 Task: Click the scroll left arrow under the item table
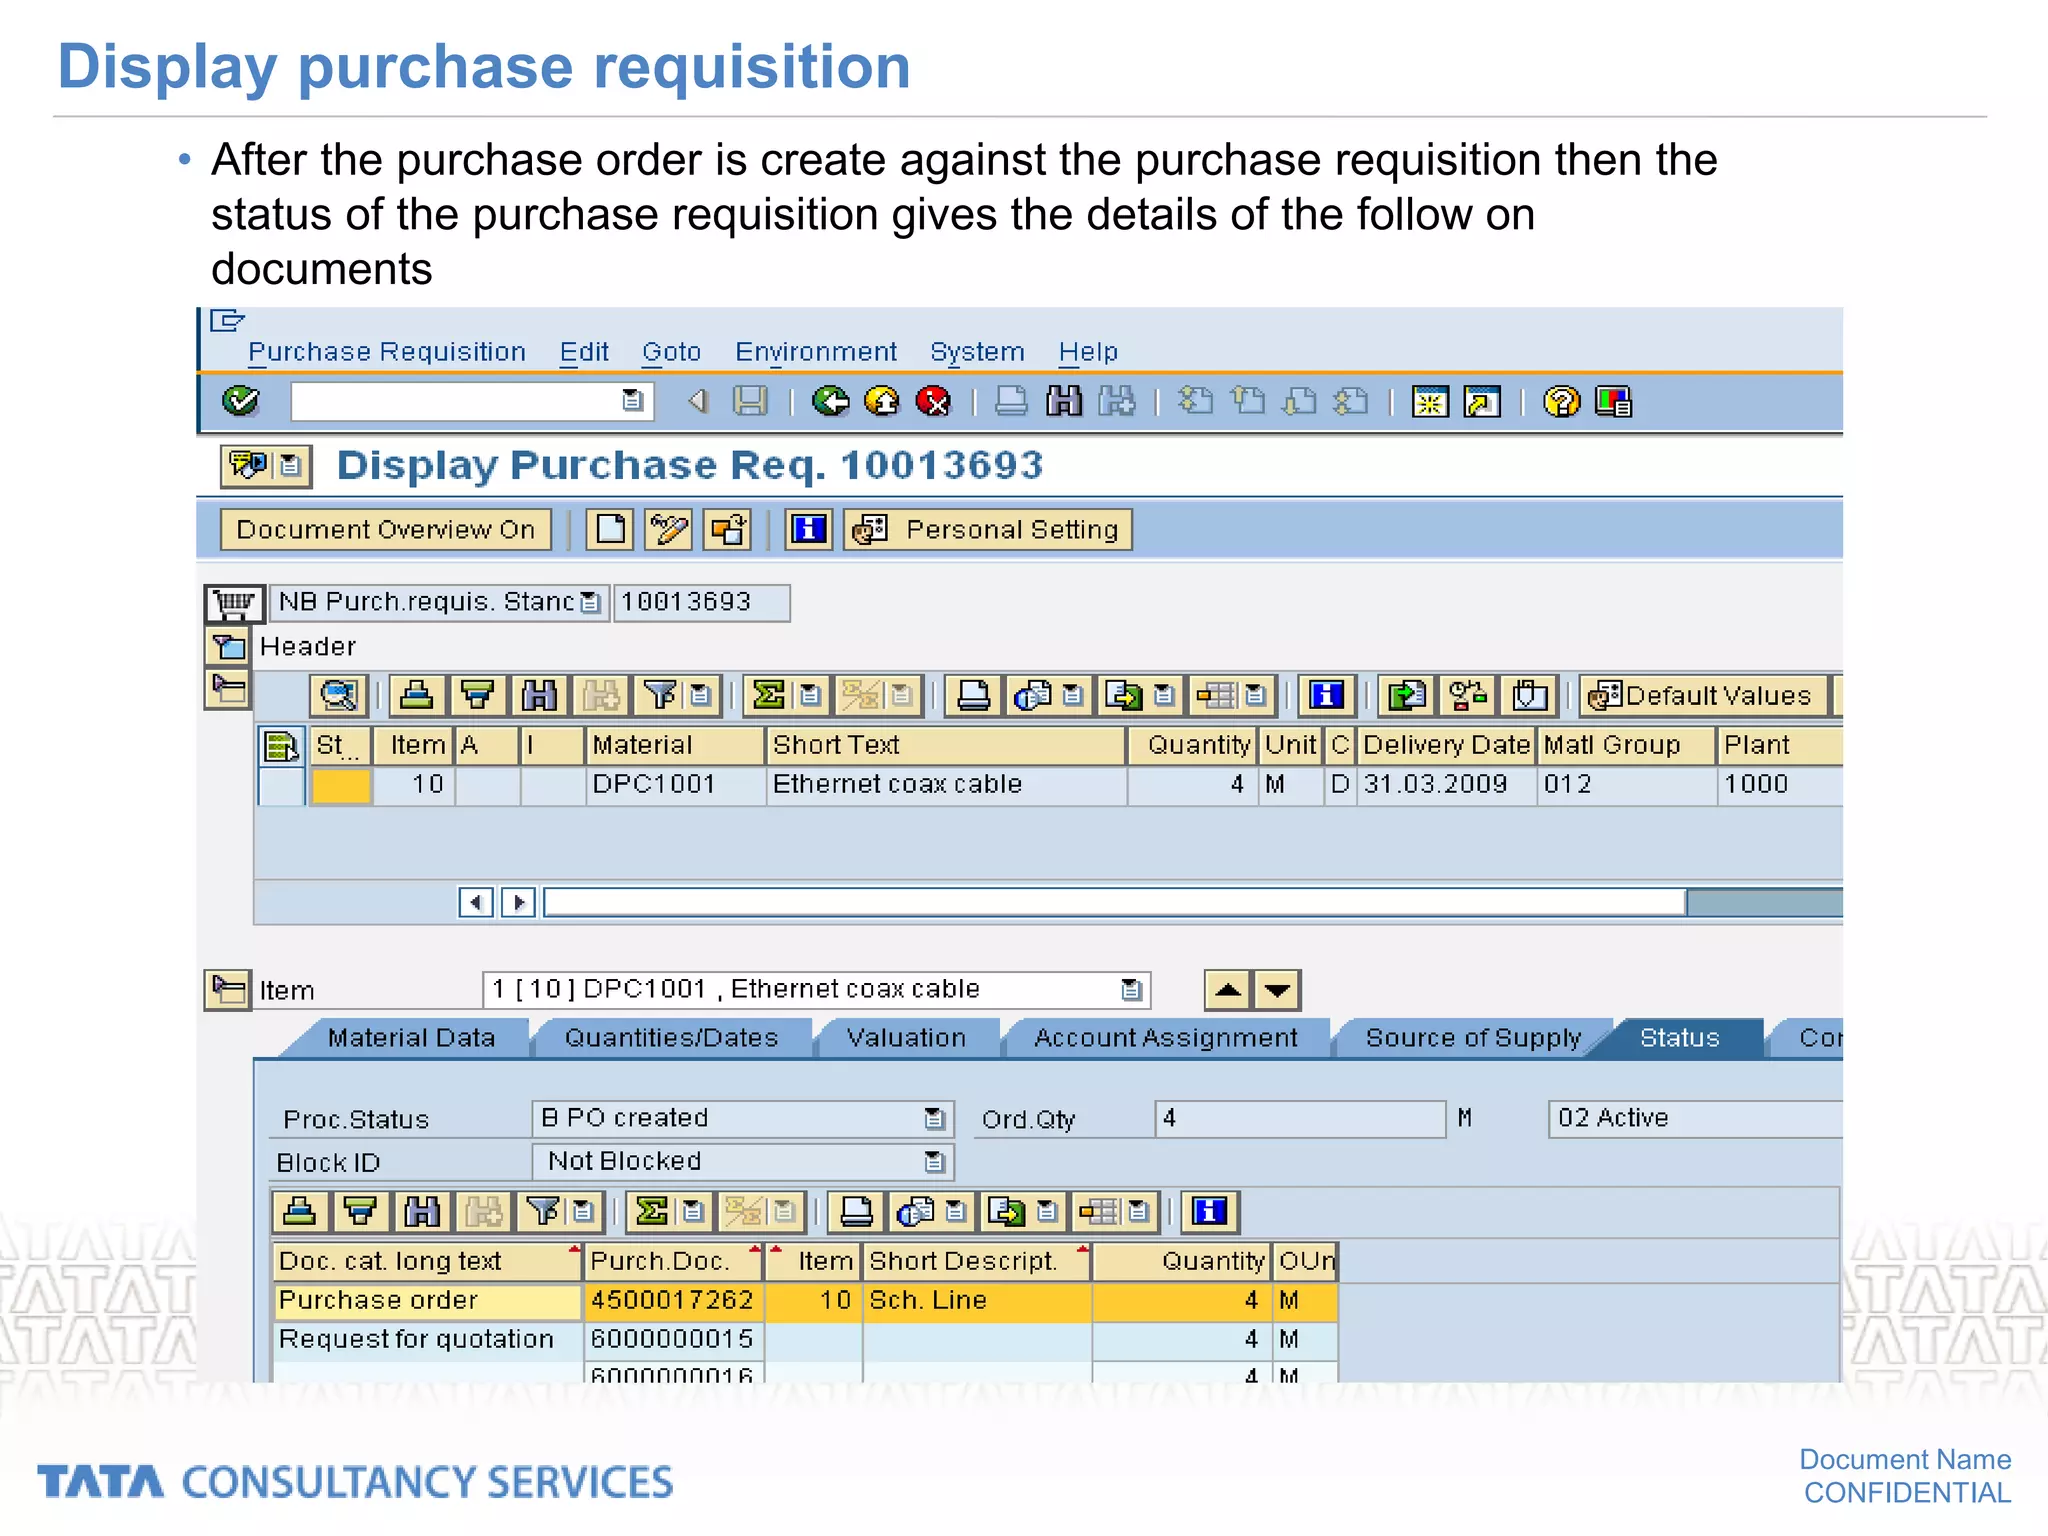pyautogui.click(x=476, y=902)
